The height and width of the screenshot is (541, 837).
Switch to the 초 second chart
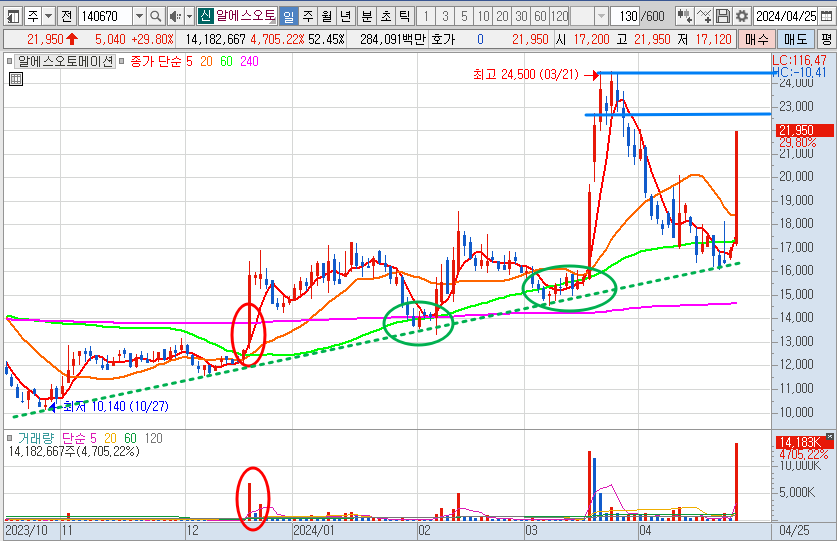pyautogui.click(x=386, y=17)
